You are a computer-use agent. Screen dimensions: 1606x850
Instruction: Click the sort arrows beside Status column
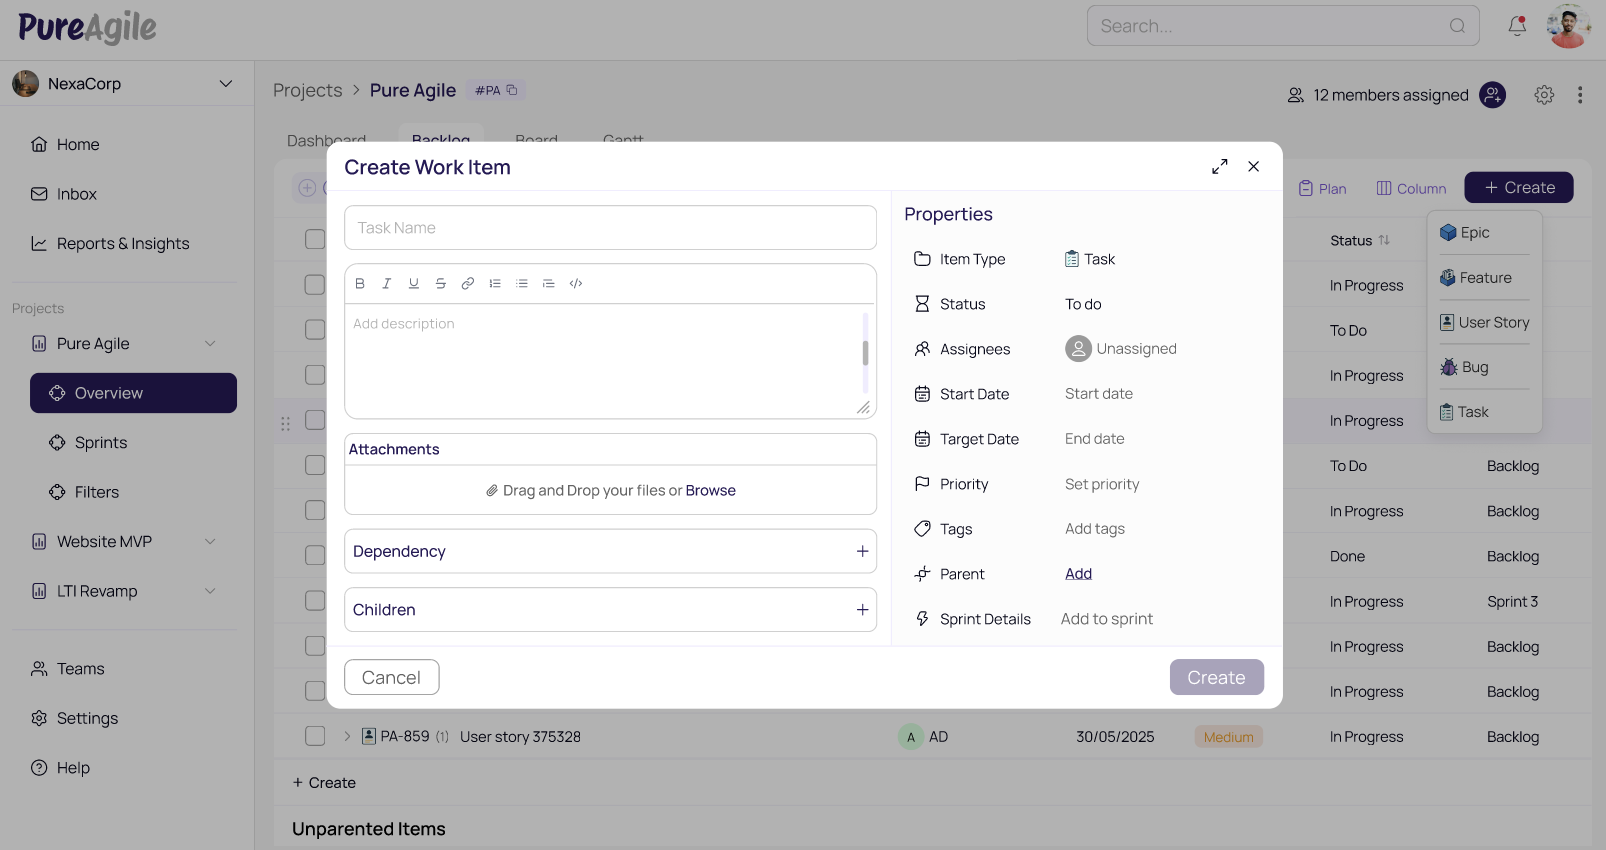point(1384,240)
